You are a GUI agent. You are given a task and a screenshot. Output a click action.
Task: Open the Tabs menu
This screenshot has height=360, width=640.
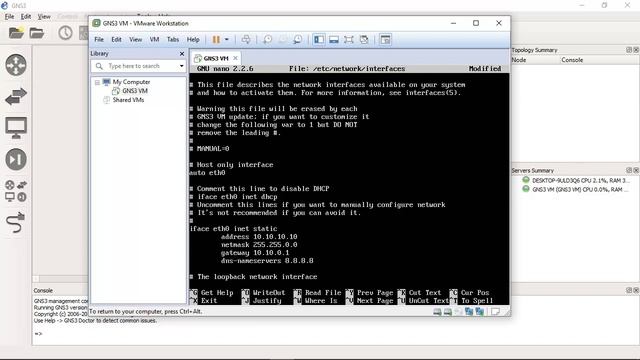(173, 40)
